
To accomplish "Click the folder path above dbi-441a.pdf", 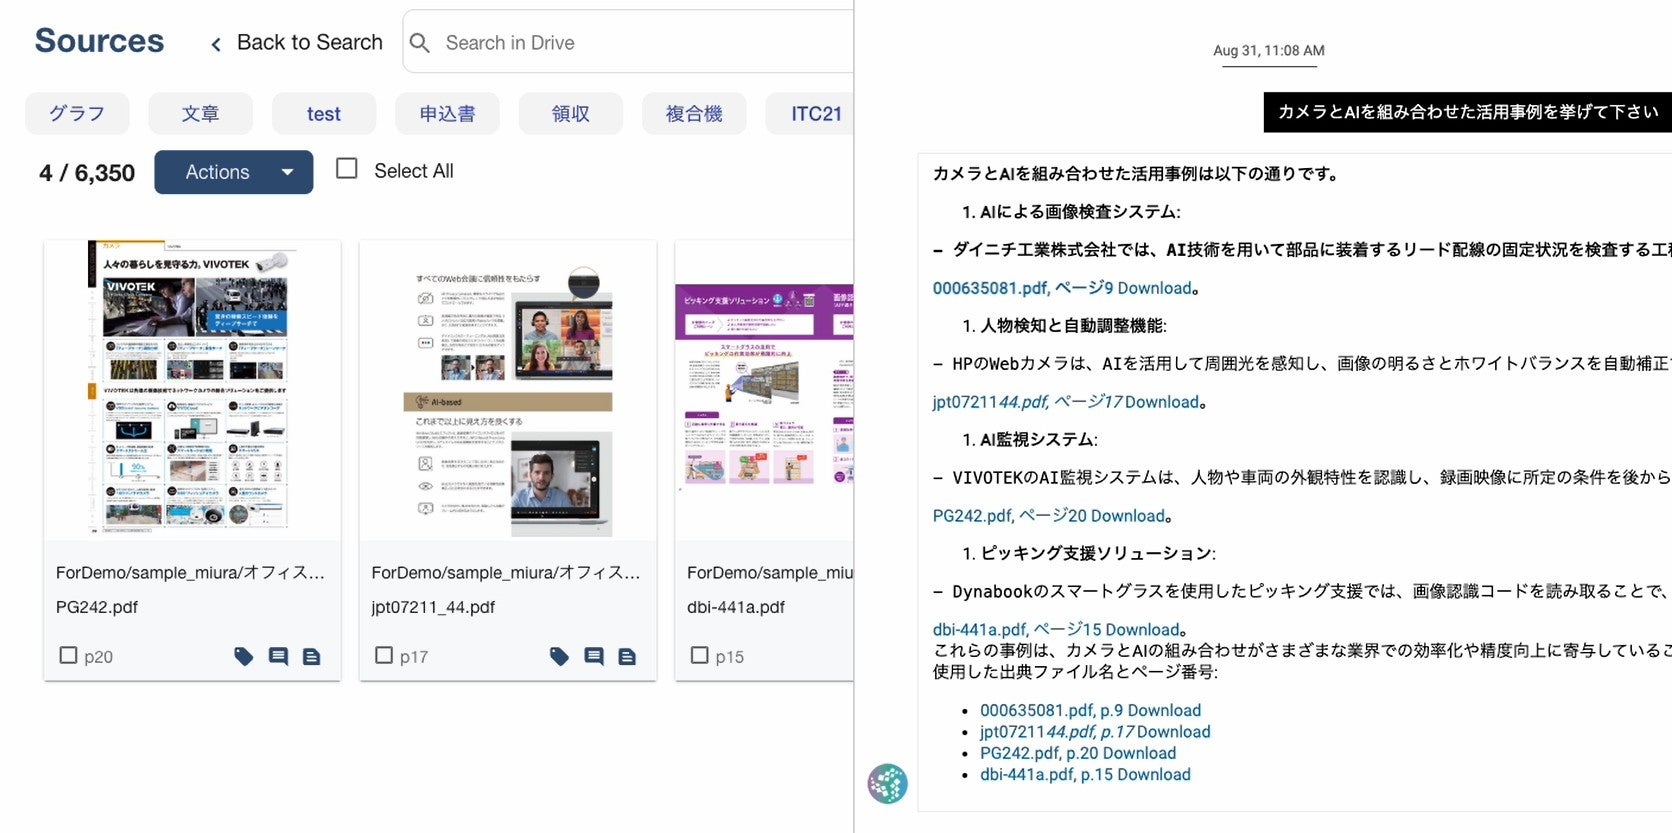I will 770,573.
